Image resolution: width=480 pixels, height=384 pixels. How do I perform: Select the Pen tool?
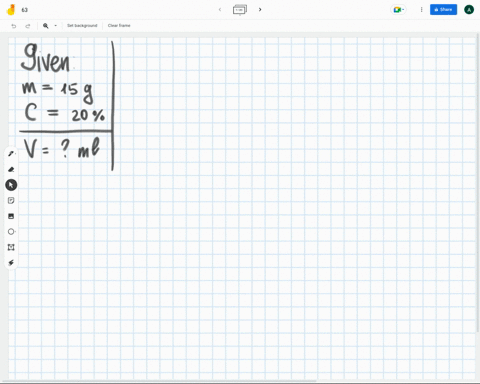point(11,154)
